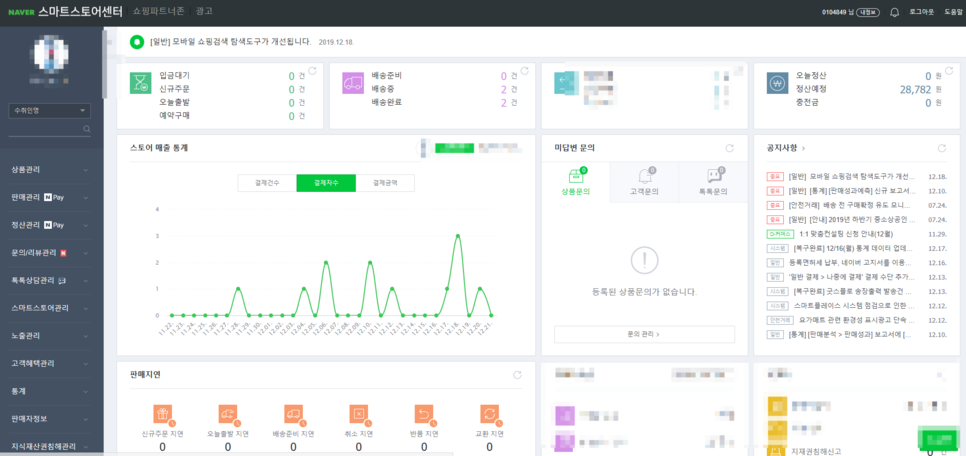The image size is (966, 456).
Task: Open 광고 in the top bar
Action: pyautogui.click(x=204, y=12)
